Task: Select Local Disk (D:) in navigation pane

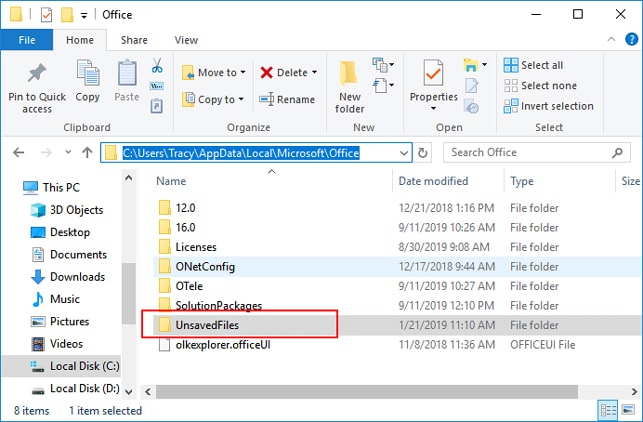Action: tap(84, 388)
